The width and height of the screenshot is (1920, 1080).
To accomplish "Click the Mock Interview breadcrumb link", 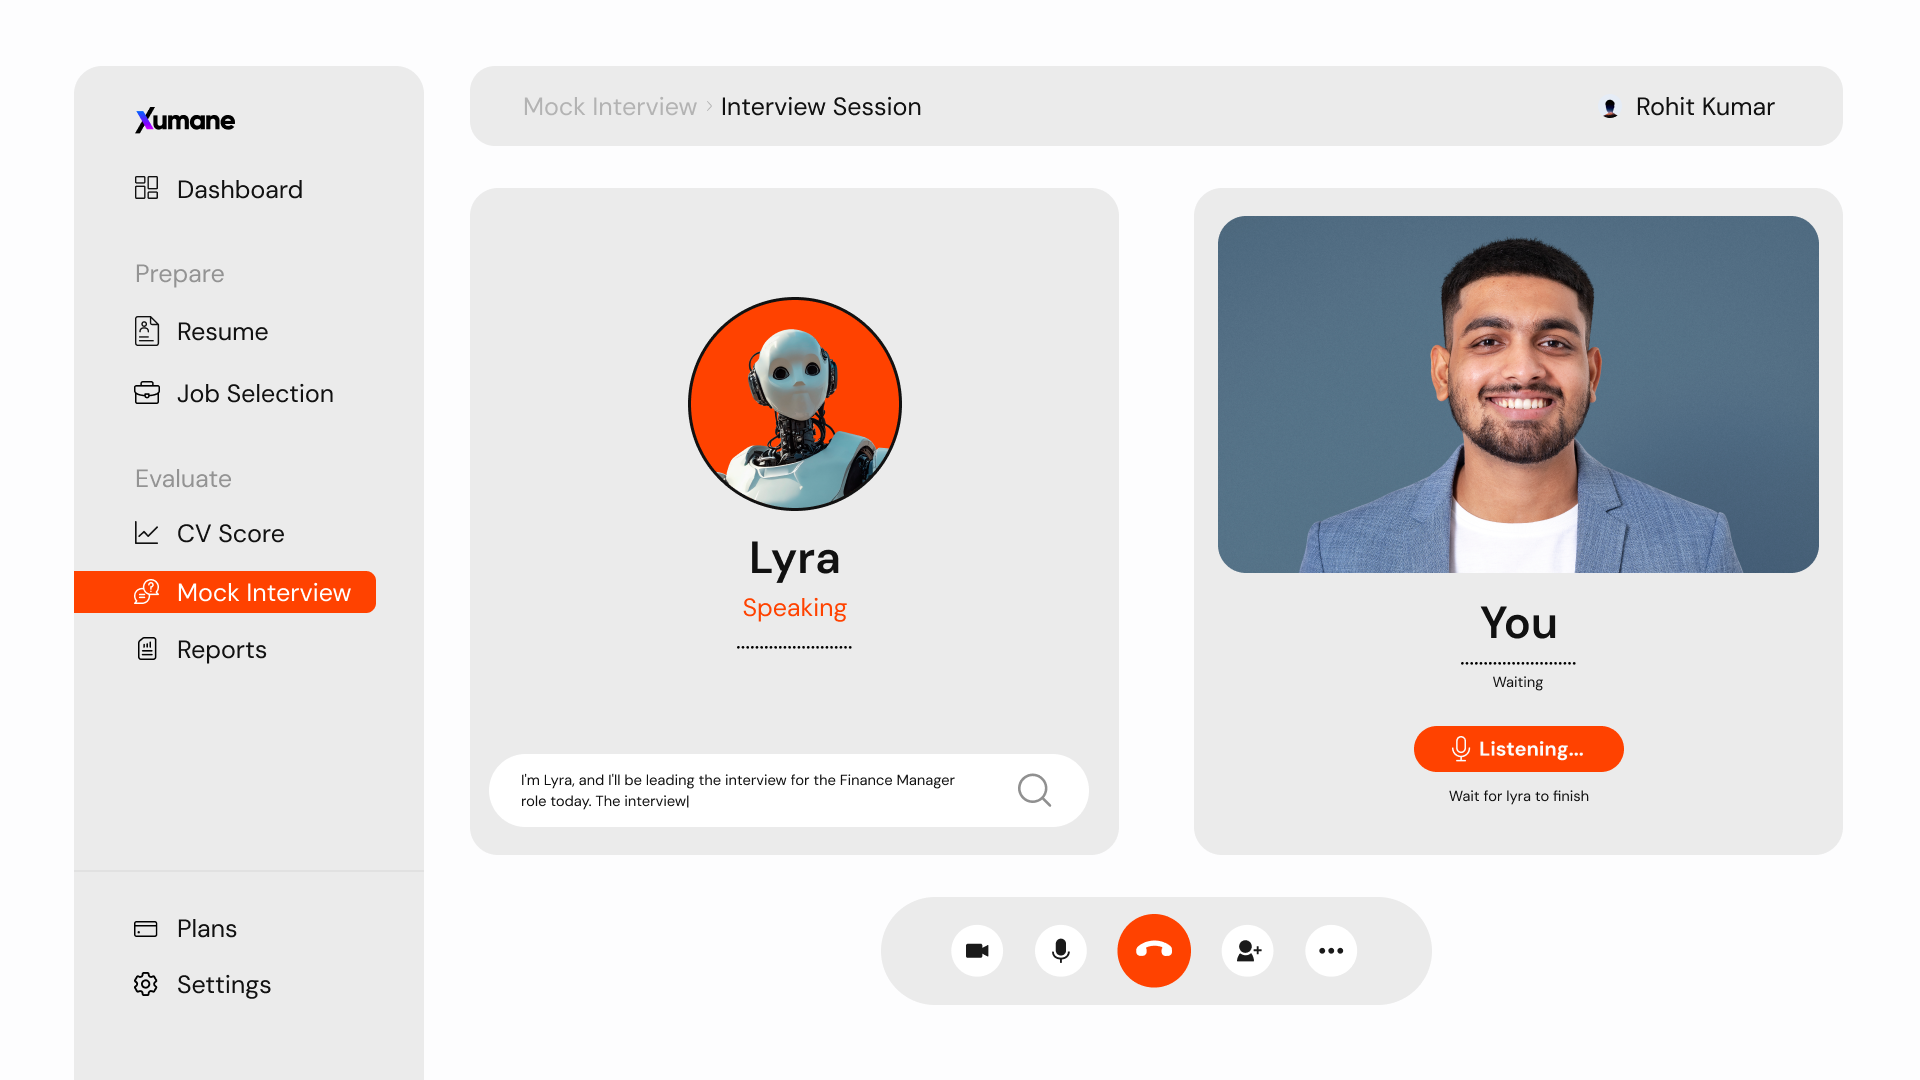I will [x=609, y=106].
